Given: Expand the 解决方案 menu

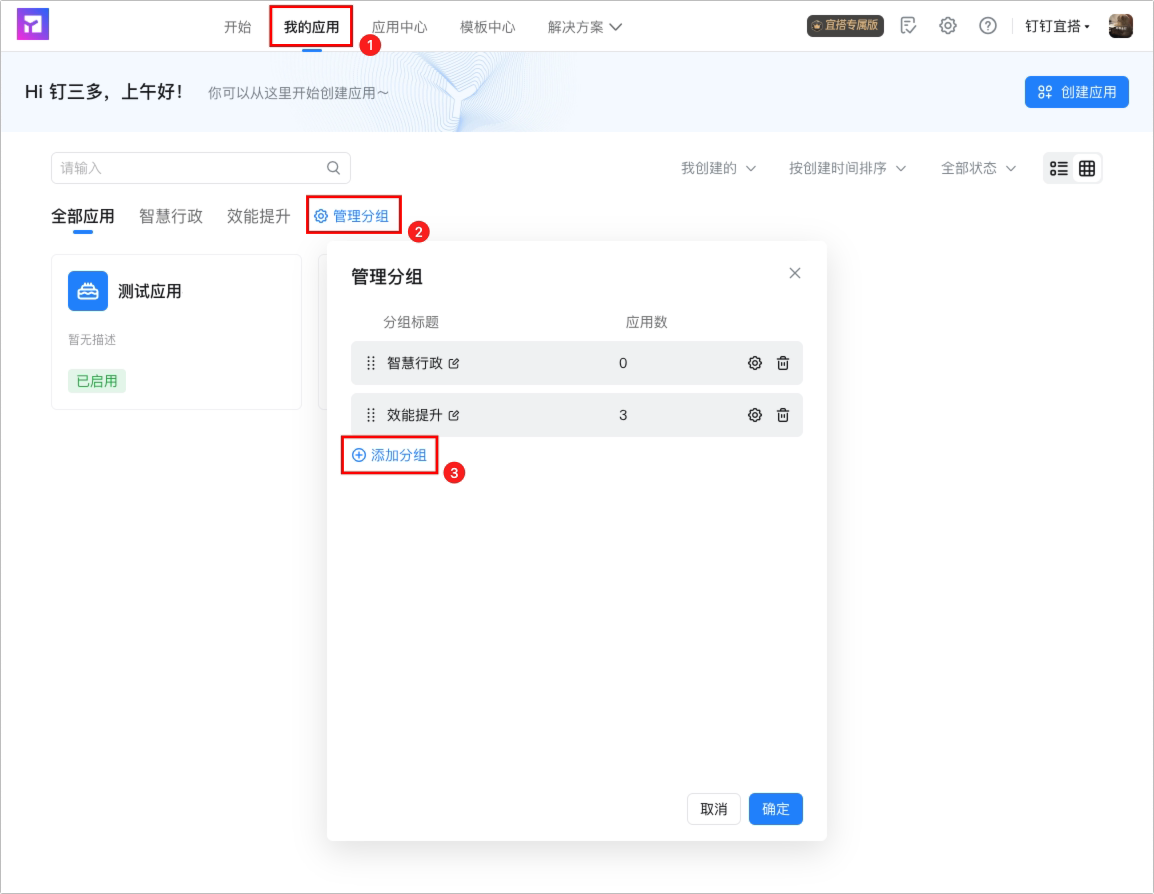Looking at the screenshot, I should [x=584, y=27].
